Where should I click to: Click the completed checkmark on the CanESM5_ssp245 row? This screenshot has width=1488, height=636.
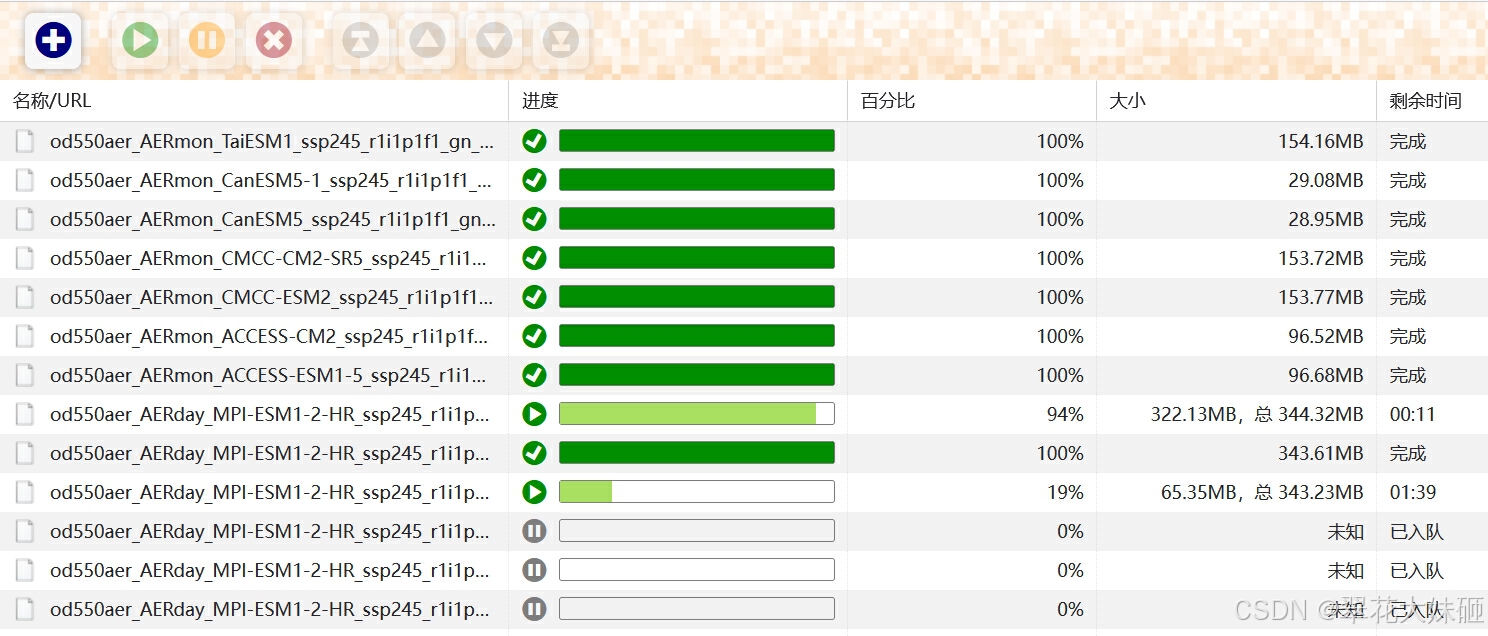pos(535,219)
